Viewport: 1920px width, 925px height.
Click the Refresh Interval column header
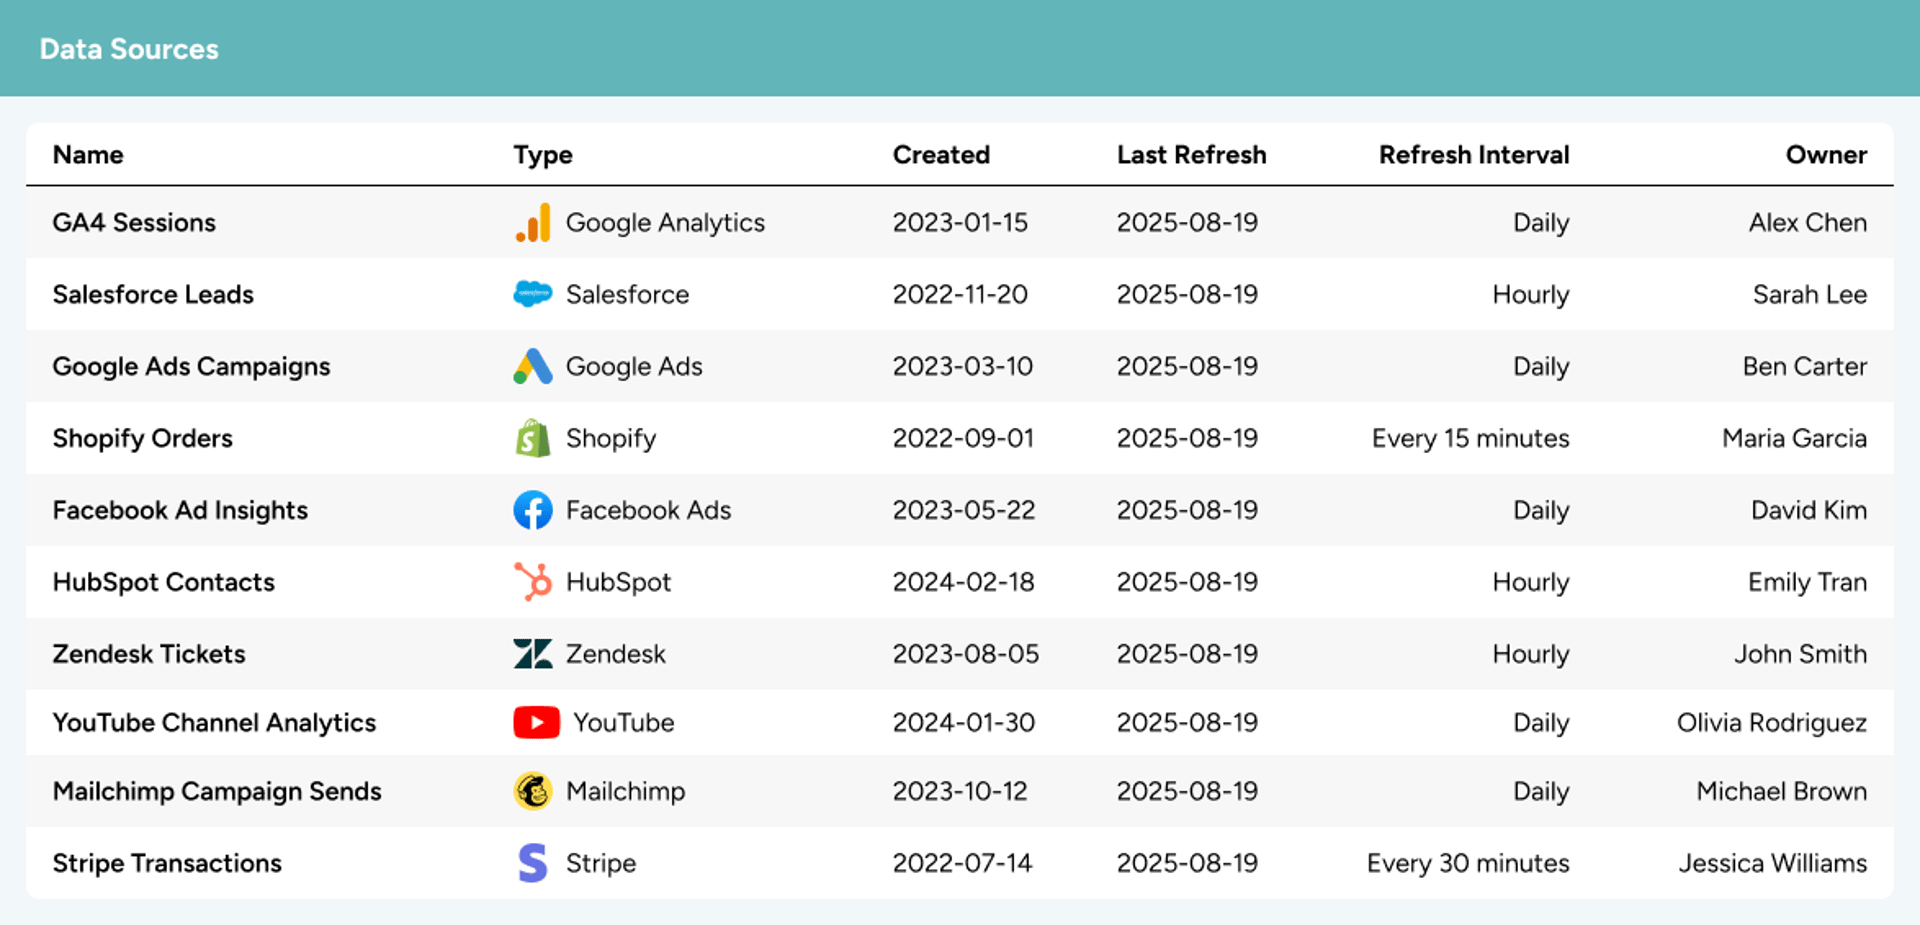[x=1473, y=155]
